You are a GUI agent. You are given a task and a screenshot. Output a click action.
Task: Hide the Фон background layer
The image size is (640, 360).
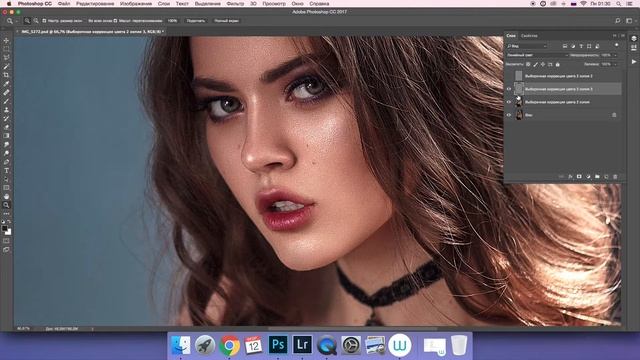click(509, 115)
